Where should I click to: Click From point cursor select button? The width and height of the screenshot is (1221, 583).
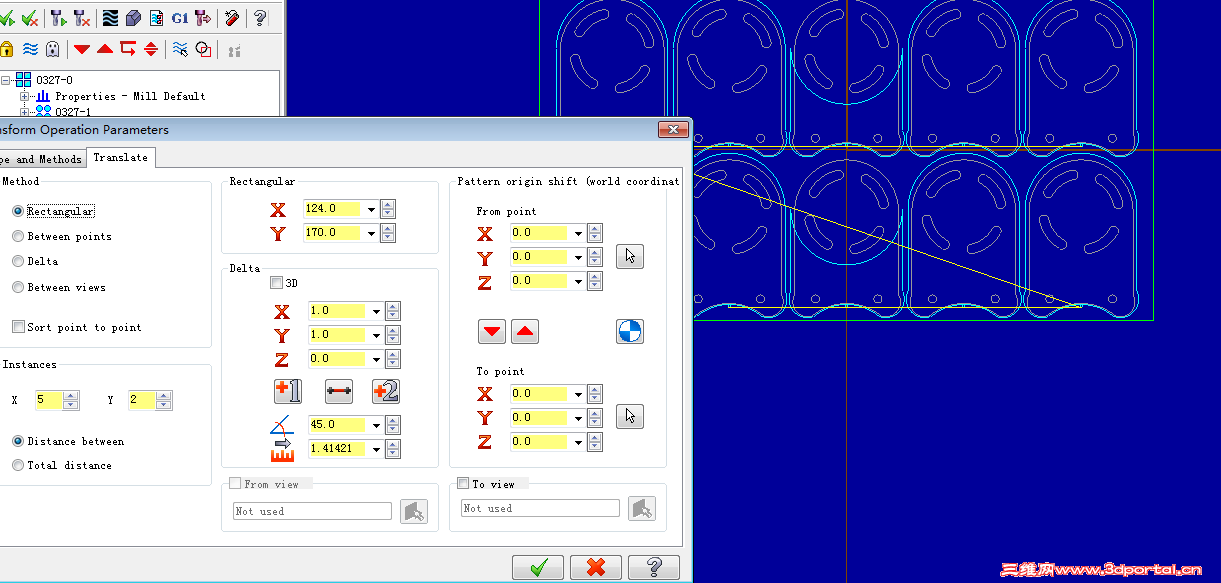630,256
